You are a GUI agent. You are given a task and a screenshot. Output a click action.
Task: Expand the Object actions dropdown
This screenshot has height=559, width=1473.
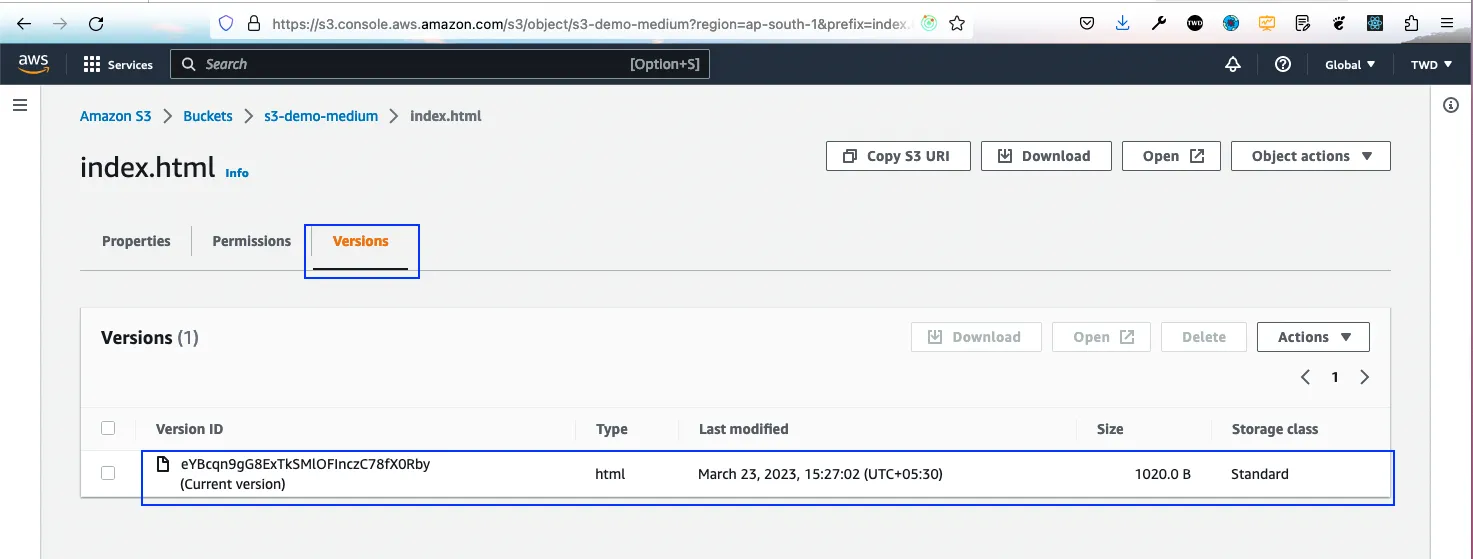1311,156
